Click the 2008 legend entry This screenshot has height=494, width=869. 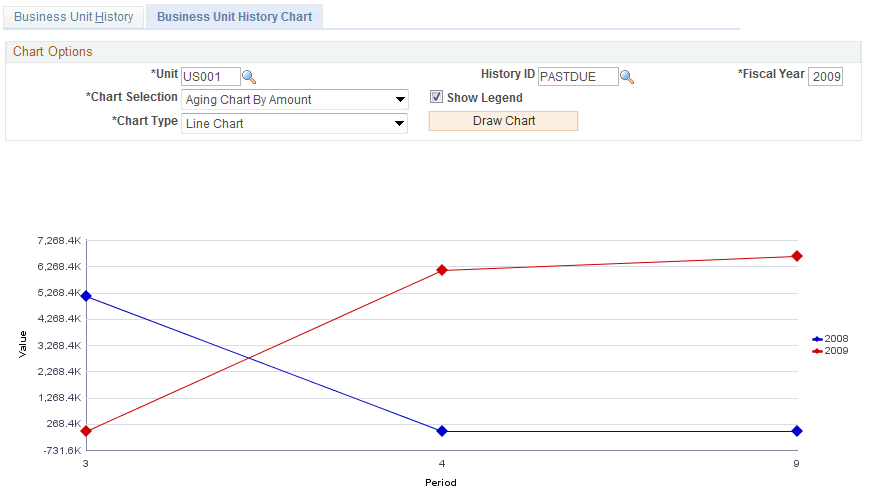point(830,339)
